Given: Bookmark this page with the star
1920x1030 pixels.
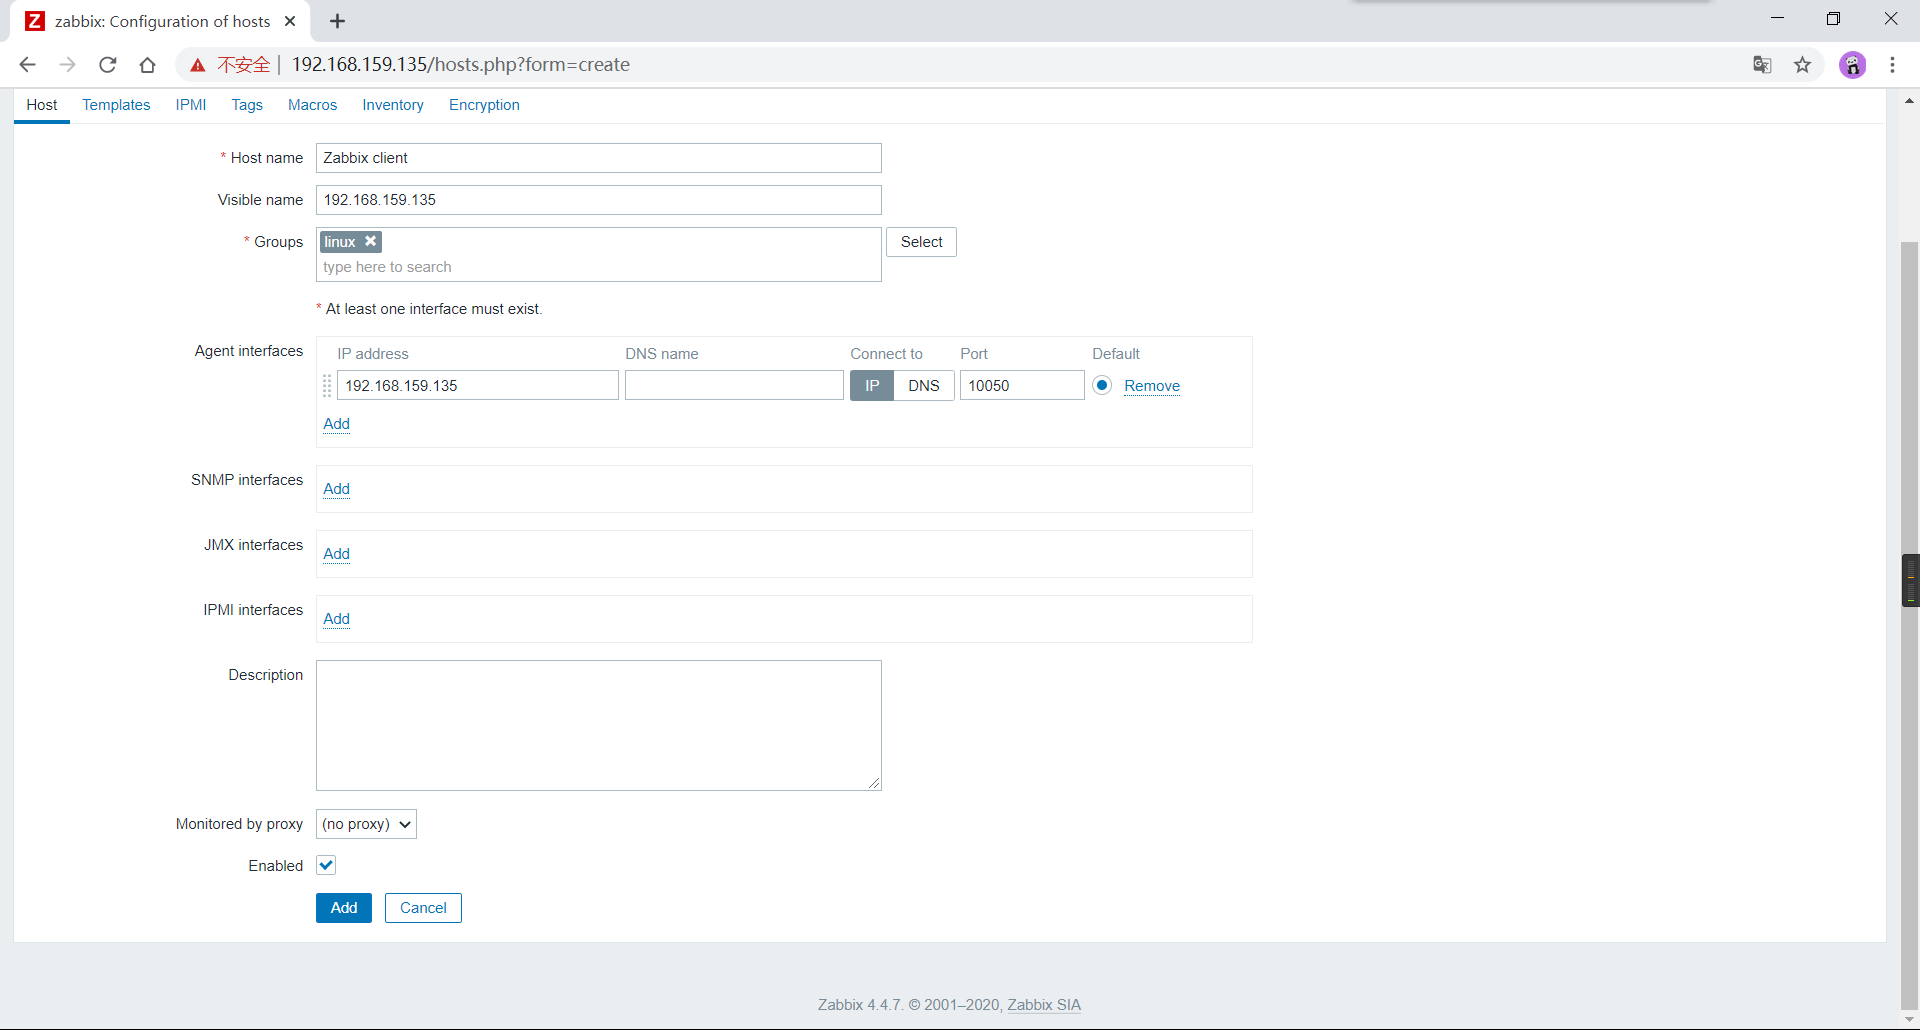Looking at the screenshot, I should (1802, 65).
